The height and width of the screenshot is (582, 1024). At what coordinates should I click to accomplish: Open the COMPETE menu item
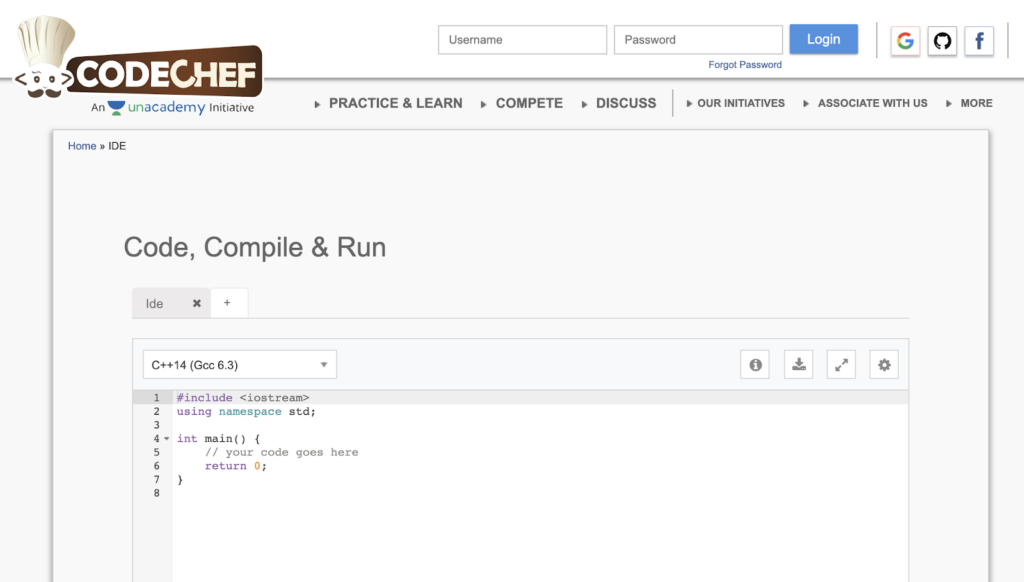(529, 103)
